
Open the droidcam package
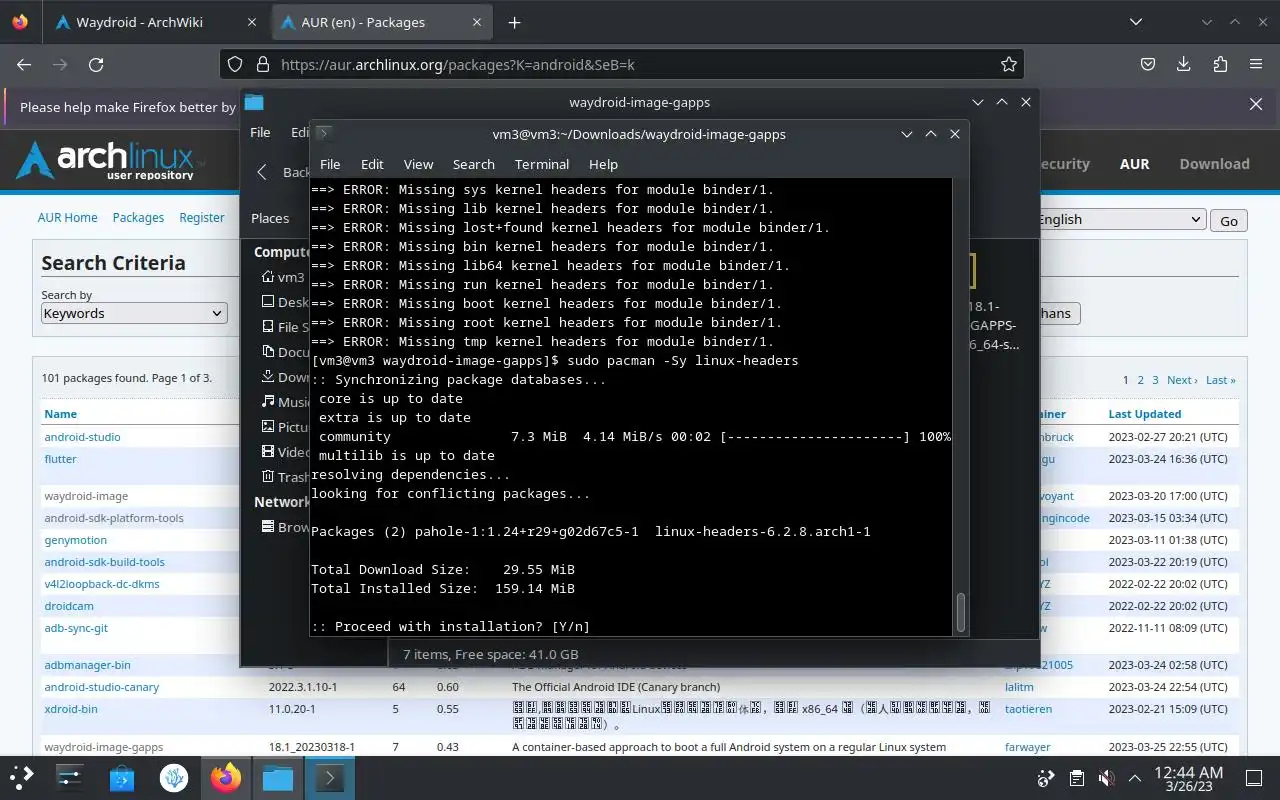pyautogui.click(x=69, y=606)
